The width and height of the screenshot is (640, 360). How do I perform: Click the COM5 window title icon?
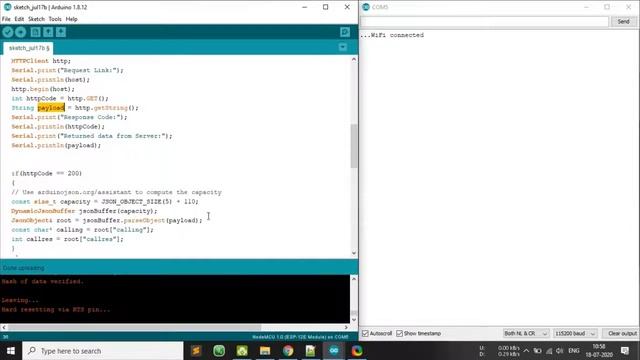point(366,7)
